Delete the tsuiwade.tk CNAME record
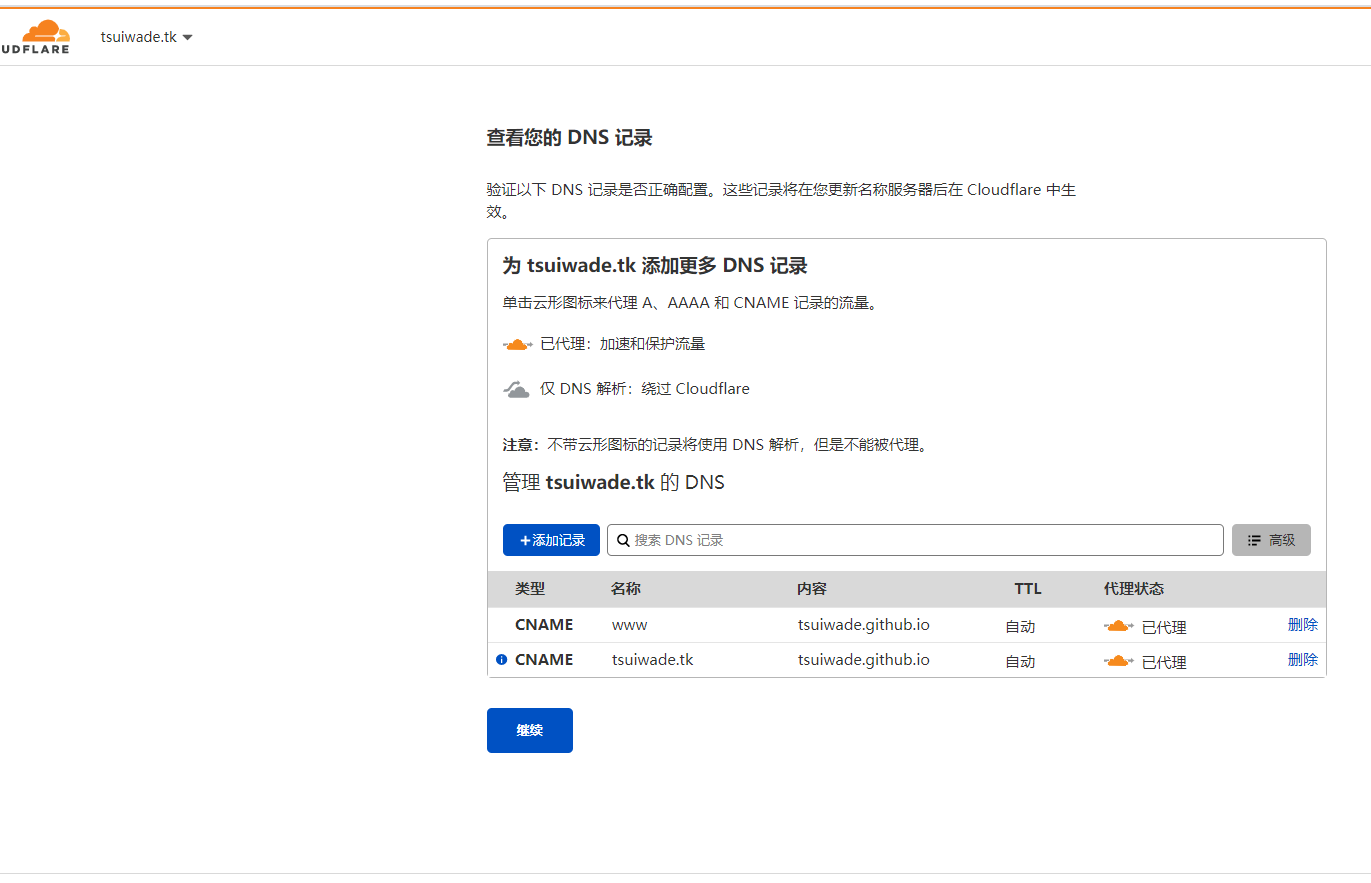1371x883 pixels. pos(1303,660)
